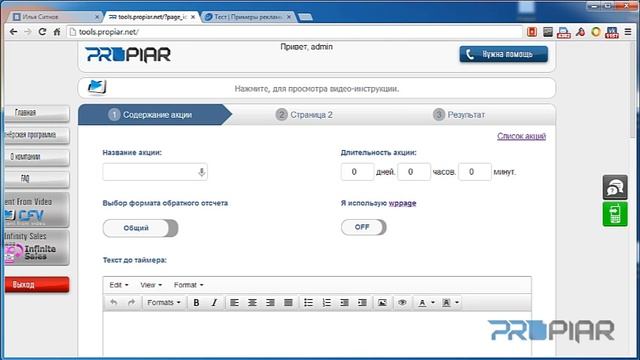Open the partner program sidebar button

coord(37,135)
